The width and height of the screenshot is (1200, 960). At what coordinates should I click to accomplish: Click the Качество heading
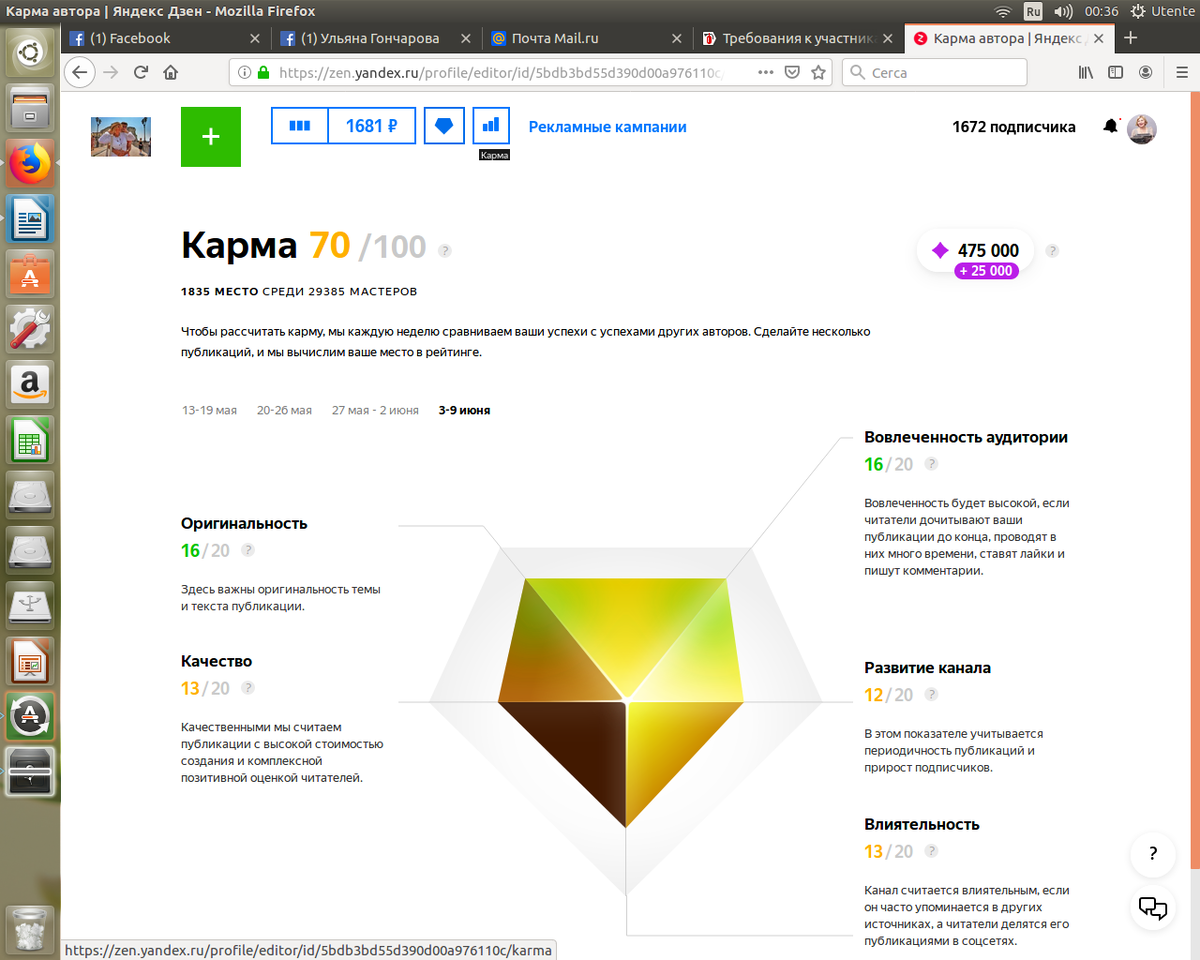[x=216, y=661]
